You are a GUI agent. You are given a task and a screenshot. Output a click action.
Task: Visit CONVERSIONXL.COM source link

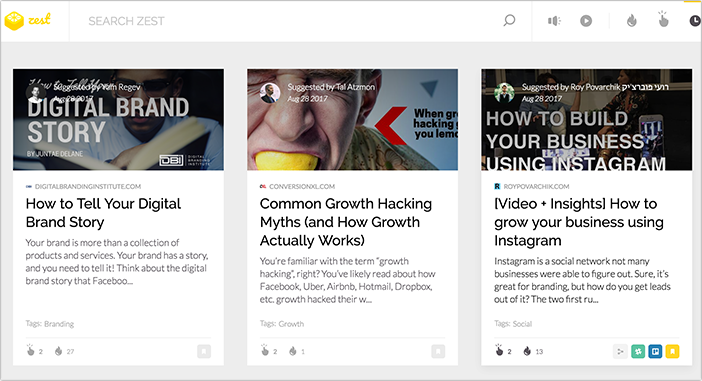[x=302, y=186]
